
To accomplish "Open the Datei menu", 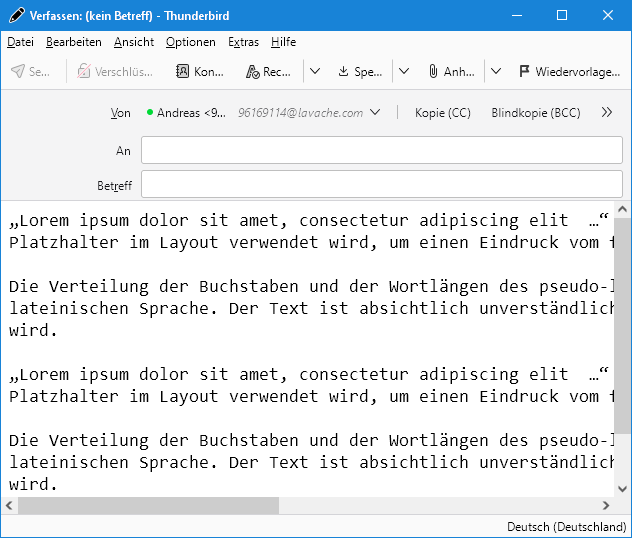I will tap(20, 42).
